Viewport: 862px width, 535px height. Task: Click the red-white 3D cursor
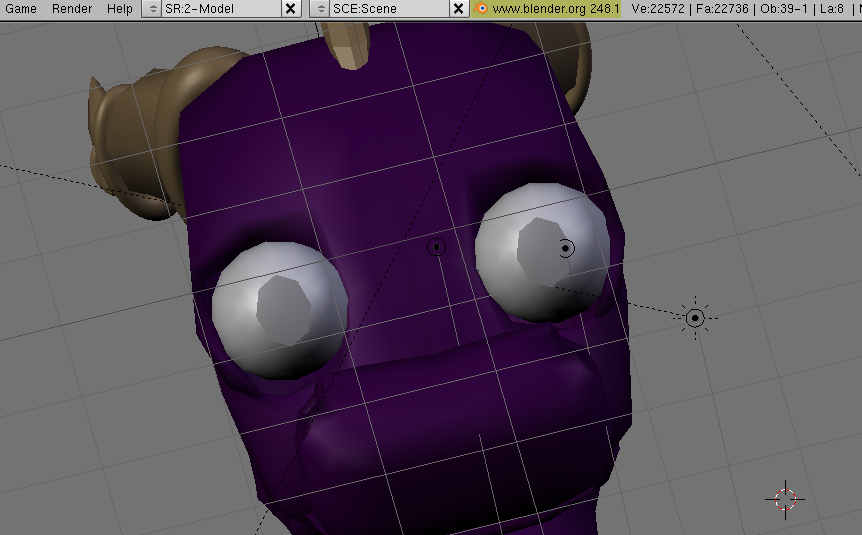(785, 500)
